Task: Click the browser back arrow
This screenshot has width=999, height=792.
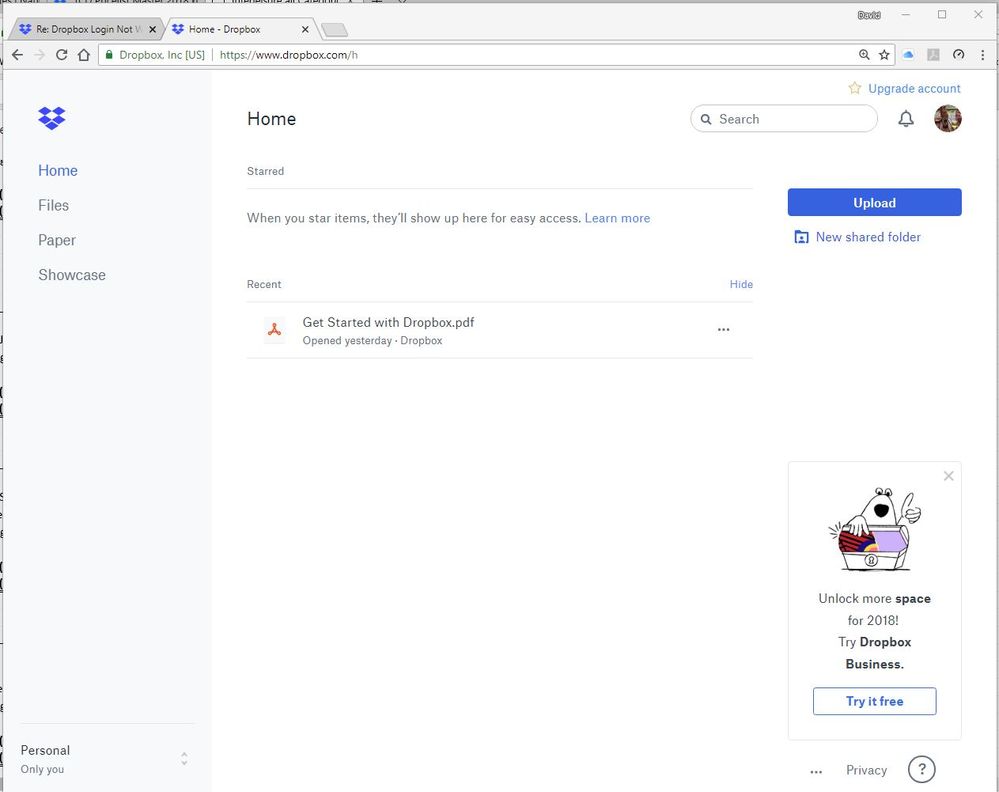Action: 17,55
